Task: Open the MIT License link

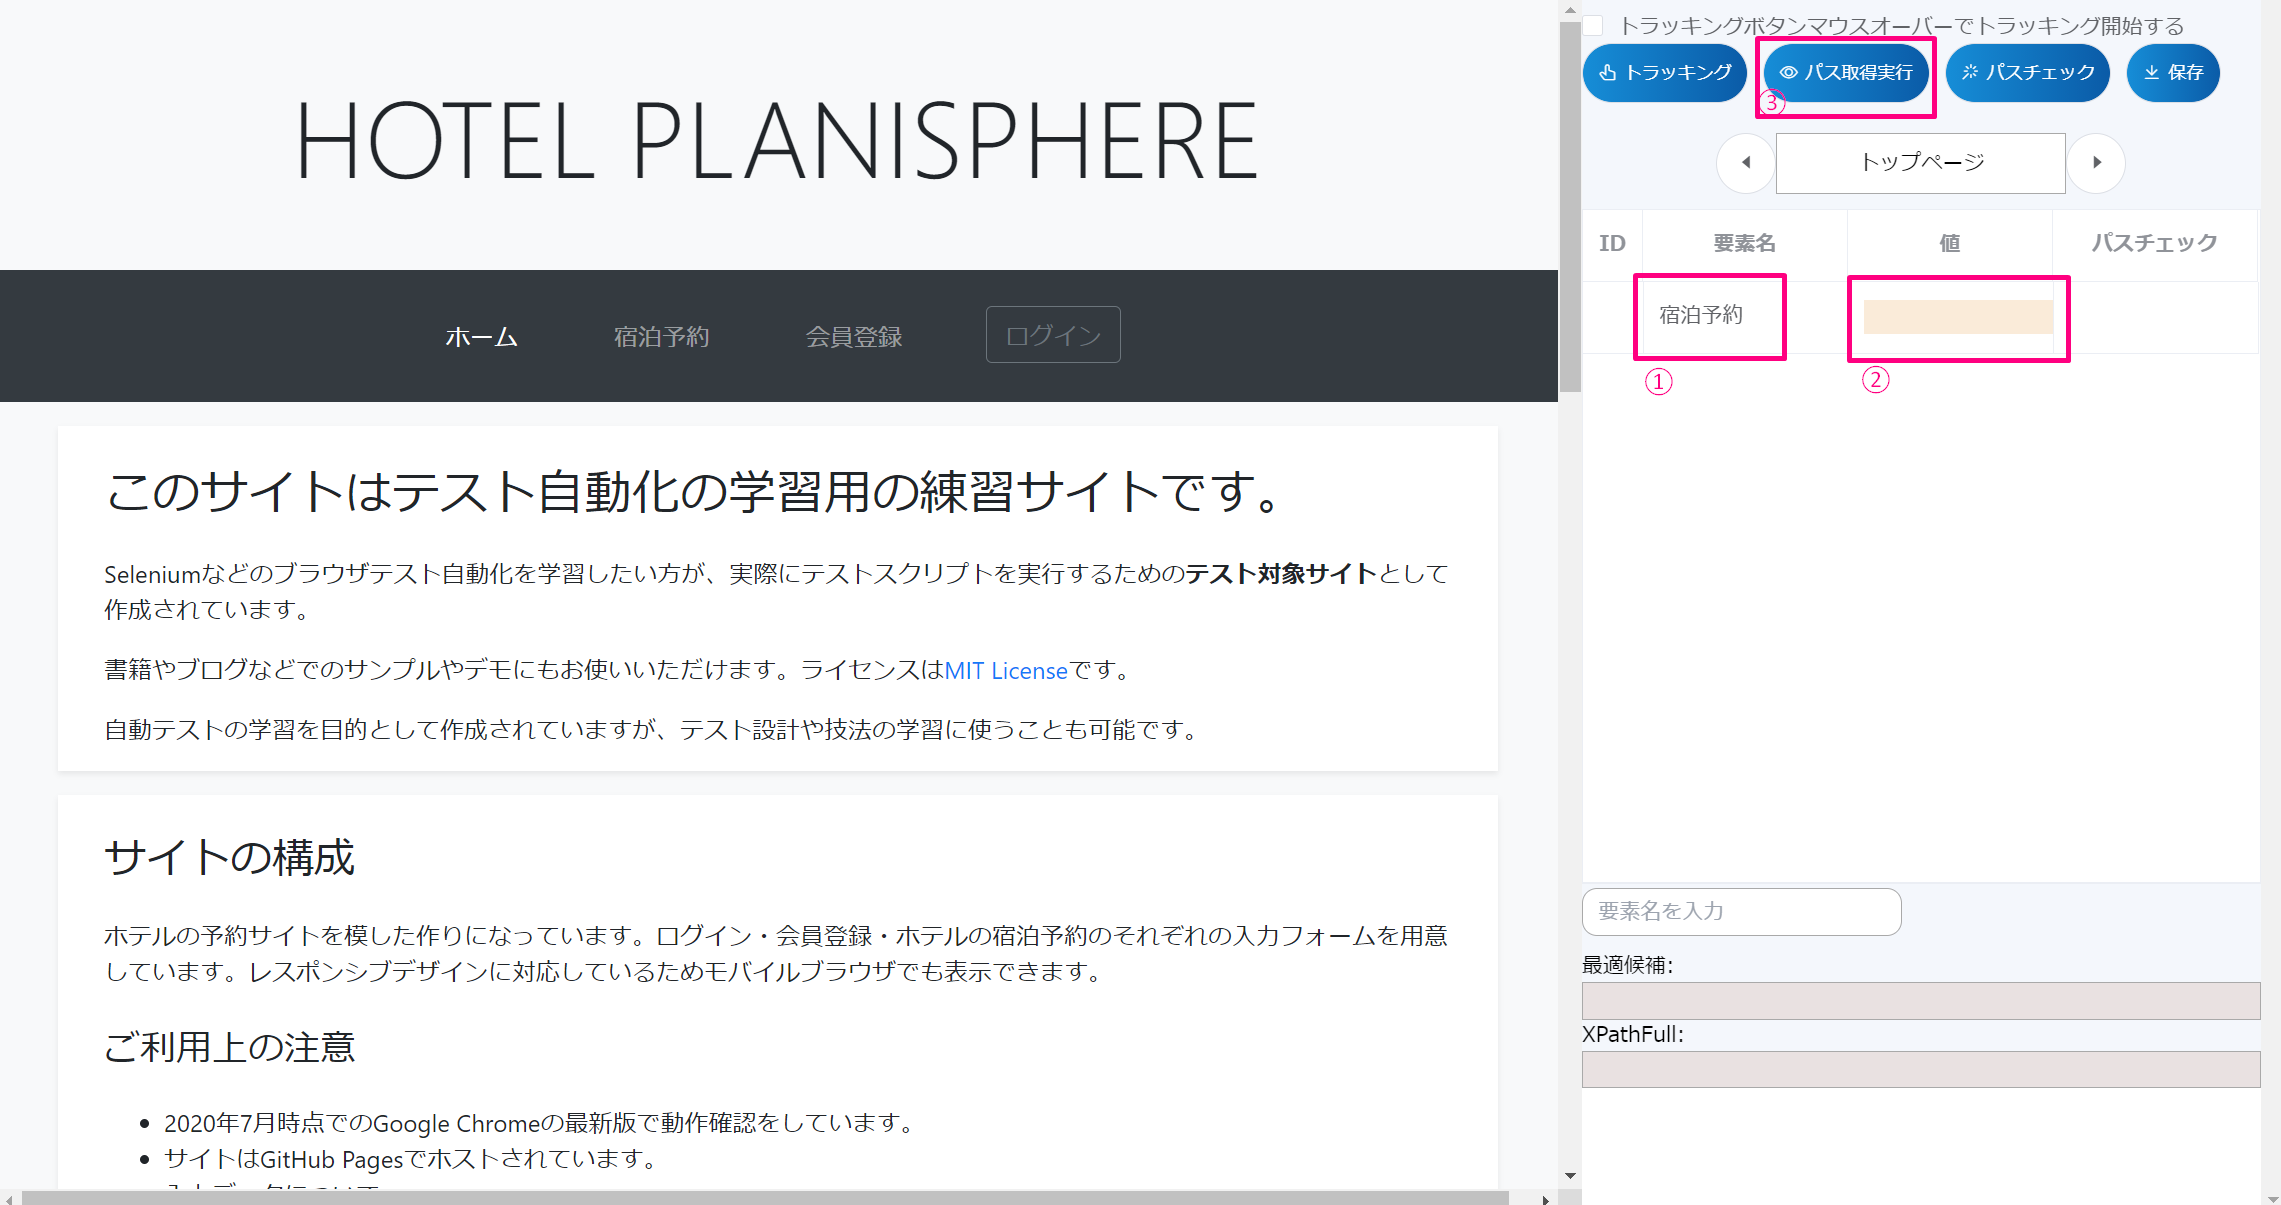Action: (1005, 670)
